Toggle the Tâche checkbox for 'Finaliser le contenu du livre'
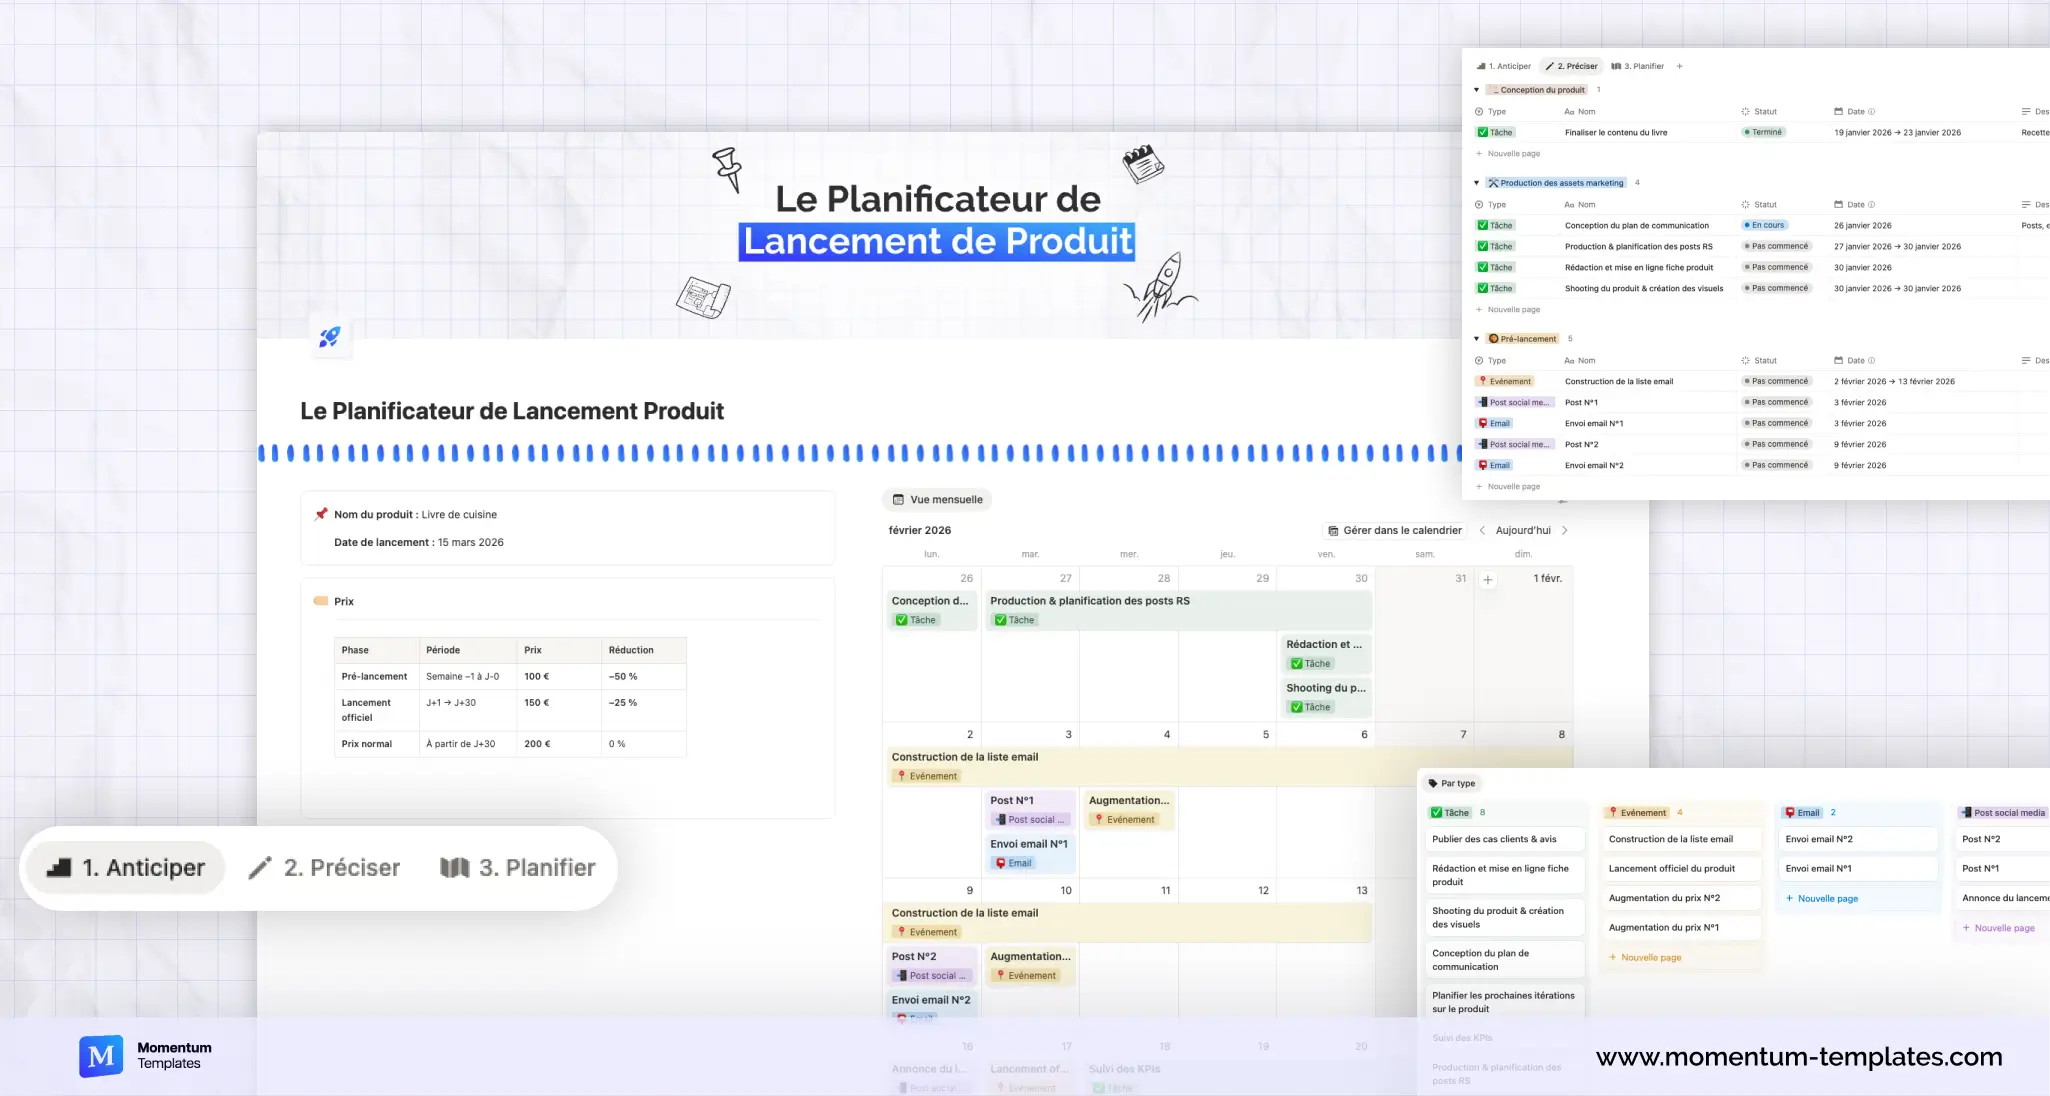 (1485, 131)
